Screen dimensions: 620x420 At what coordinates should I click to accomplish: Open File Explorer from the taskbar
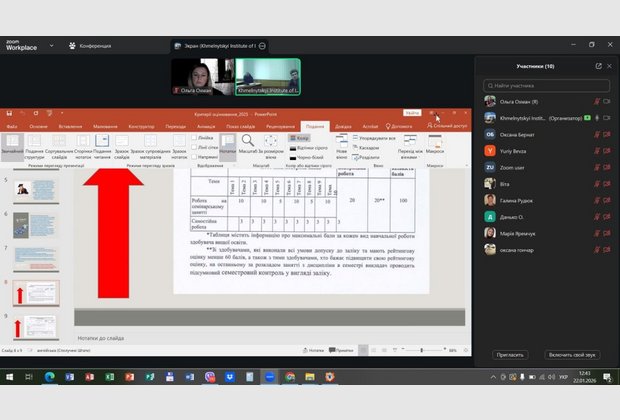[310, 377]
